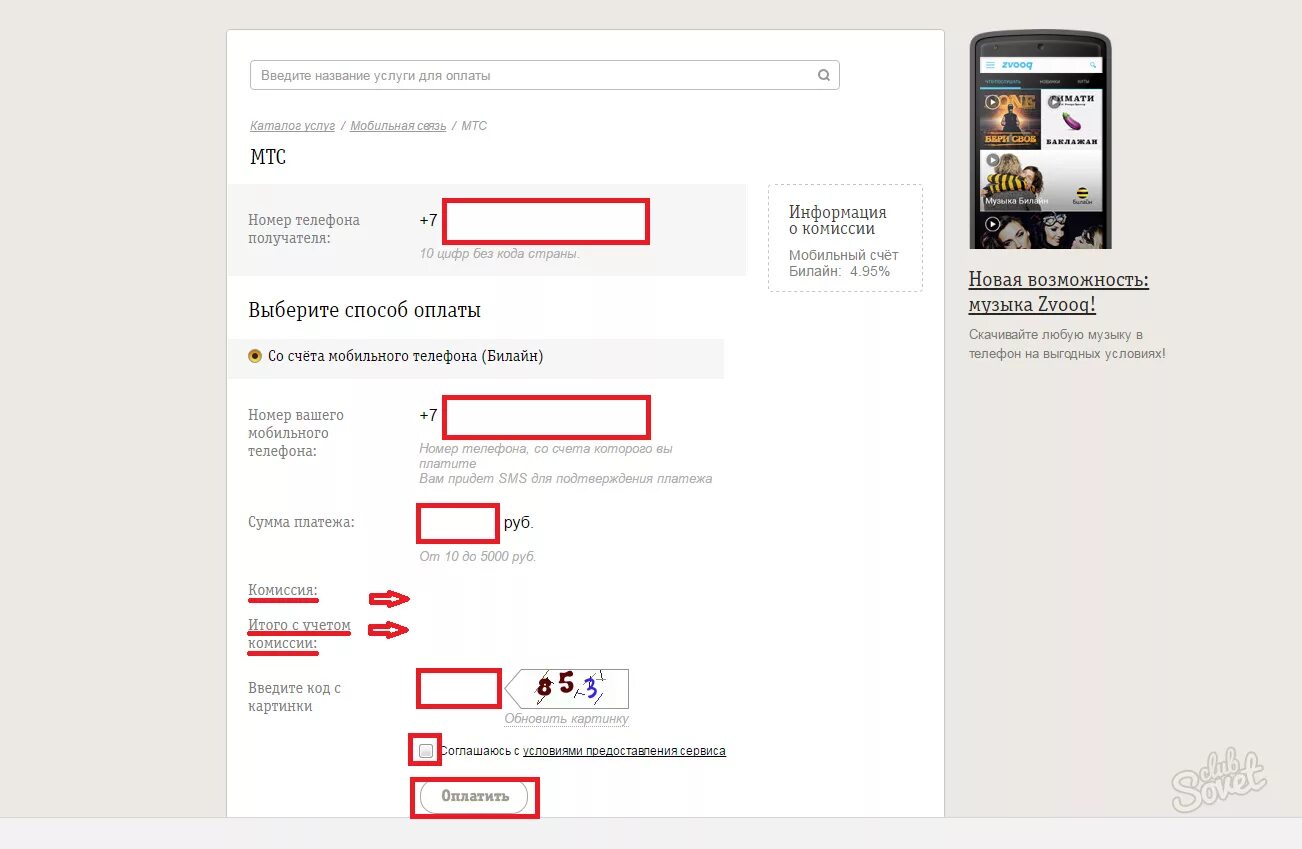Click the Итого с учетом комиссии label

[x=299, y=635]
